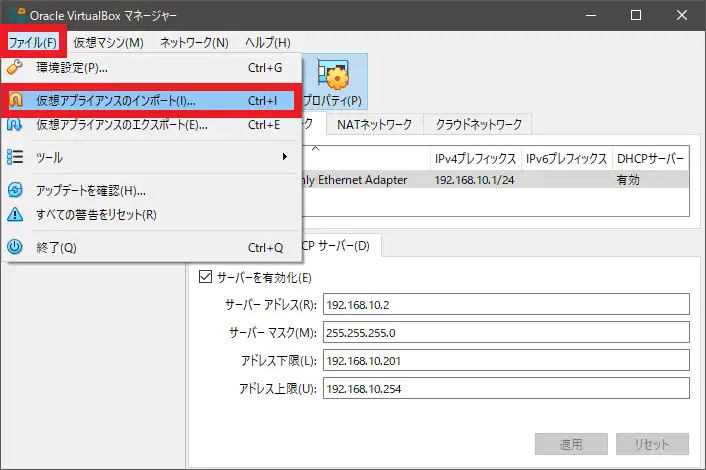Click the Tools list icon in menu

(x=16, y=157)
